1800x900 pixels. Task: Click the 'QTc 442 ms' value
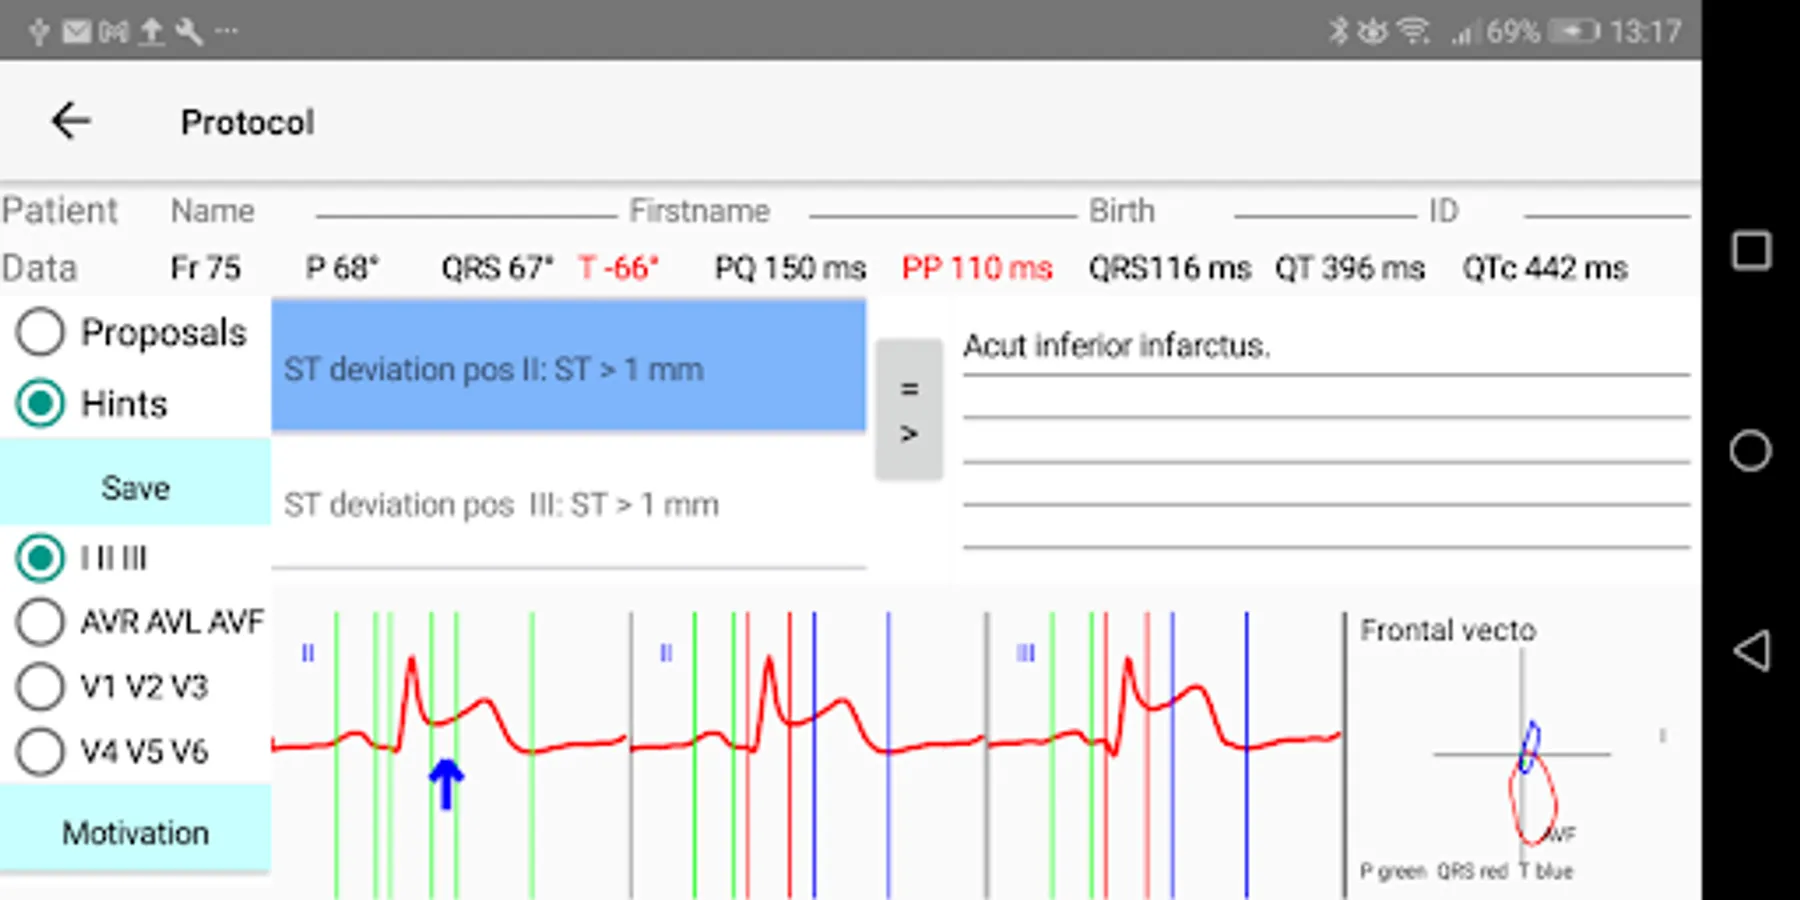pos(1545,268)
